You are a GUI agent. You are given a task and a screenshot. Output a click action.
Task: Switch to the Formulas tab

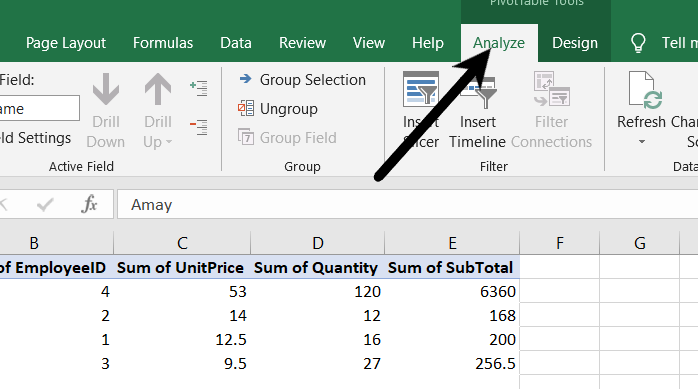click(x=163, y=43)
